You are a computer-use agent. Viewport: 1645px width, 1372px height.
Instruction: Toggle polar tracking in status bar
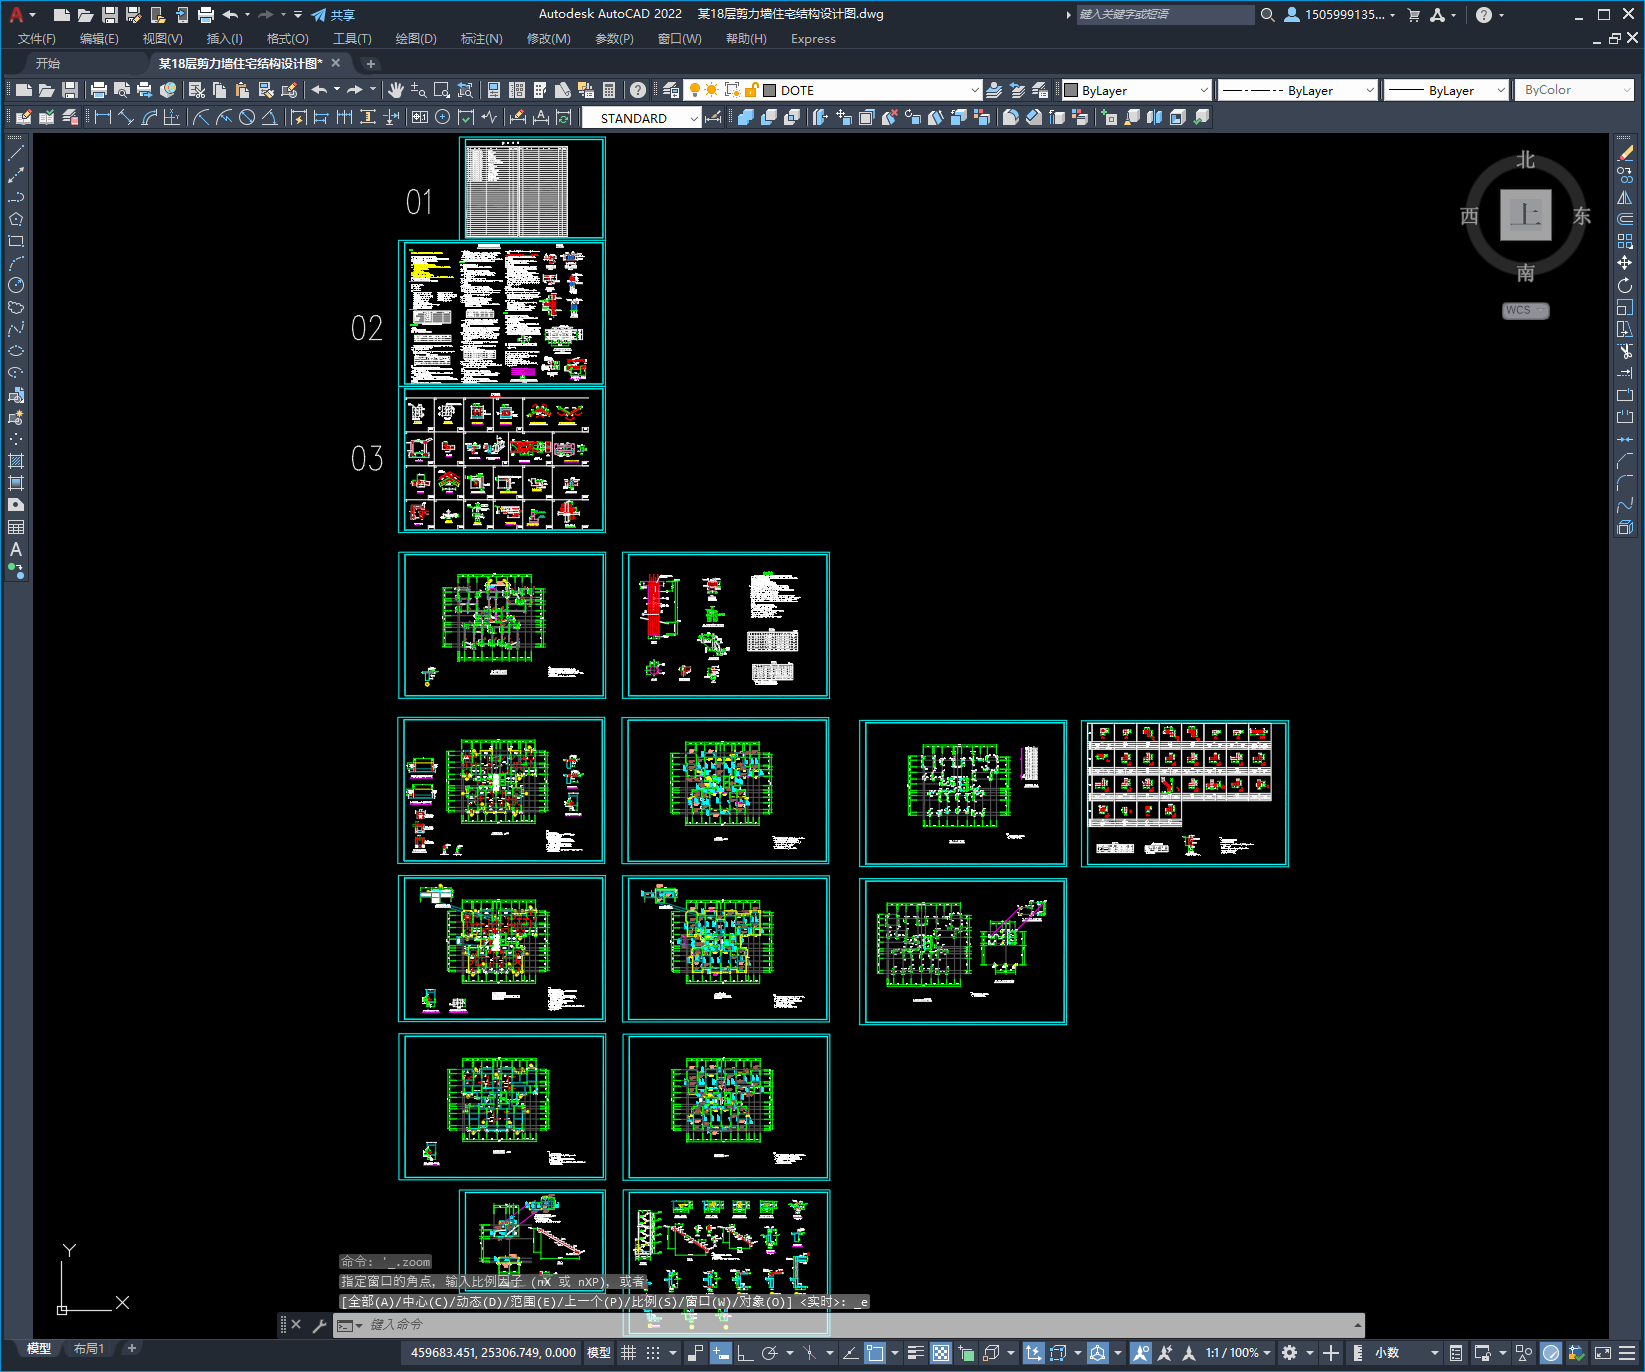pos(769,1353)
